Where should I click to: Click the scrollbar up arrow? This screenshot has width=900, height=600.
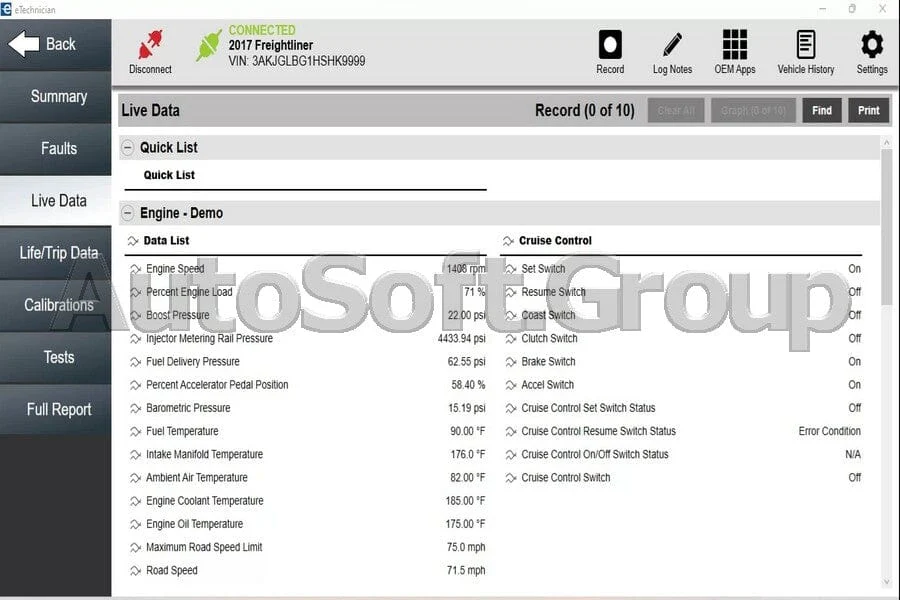pyautogui.click(x=887, y=142)
